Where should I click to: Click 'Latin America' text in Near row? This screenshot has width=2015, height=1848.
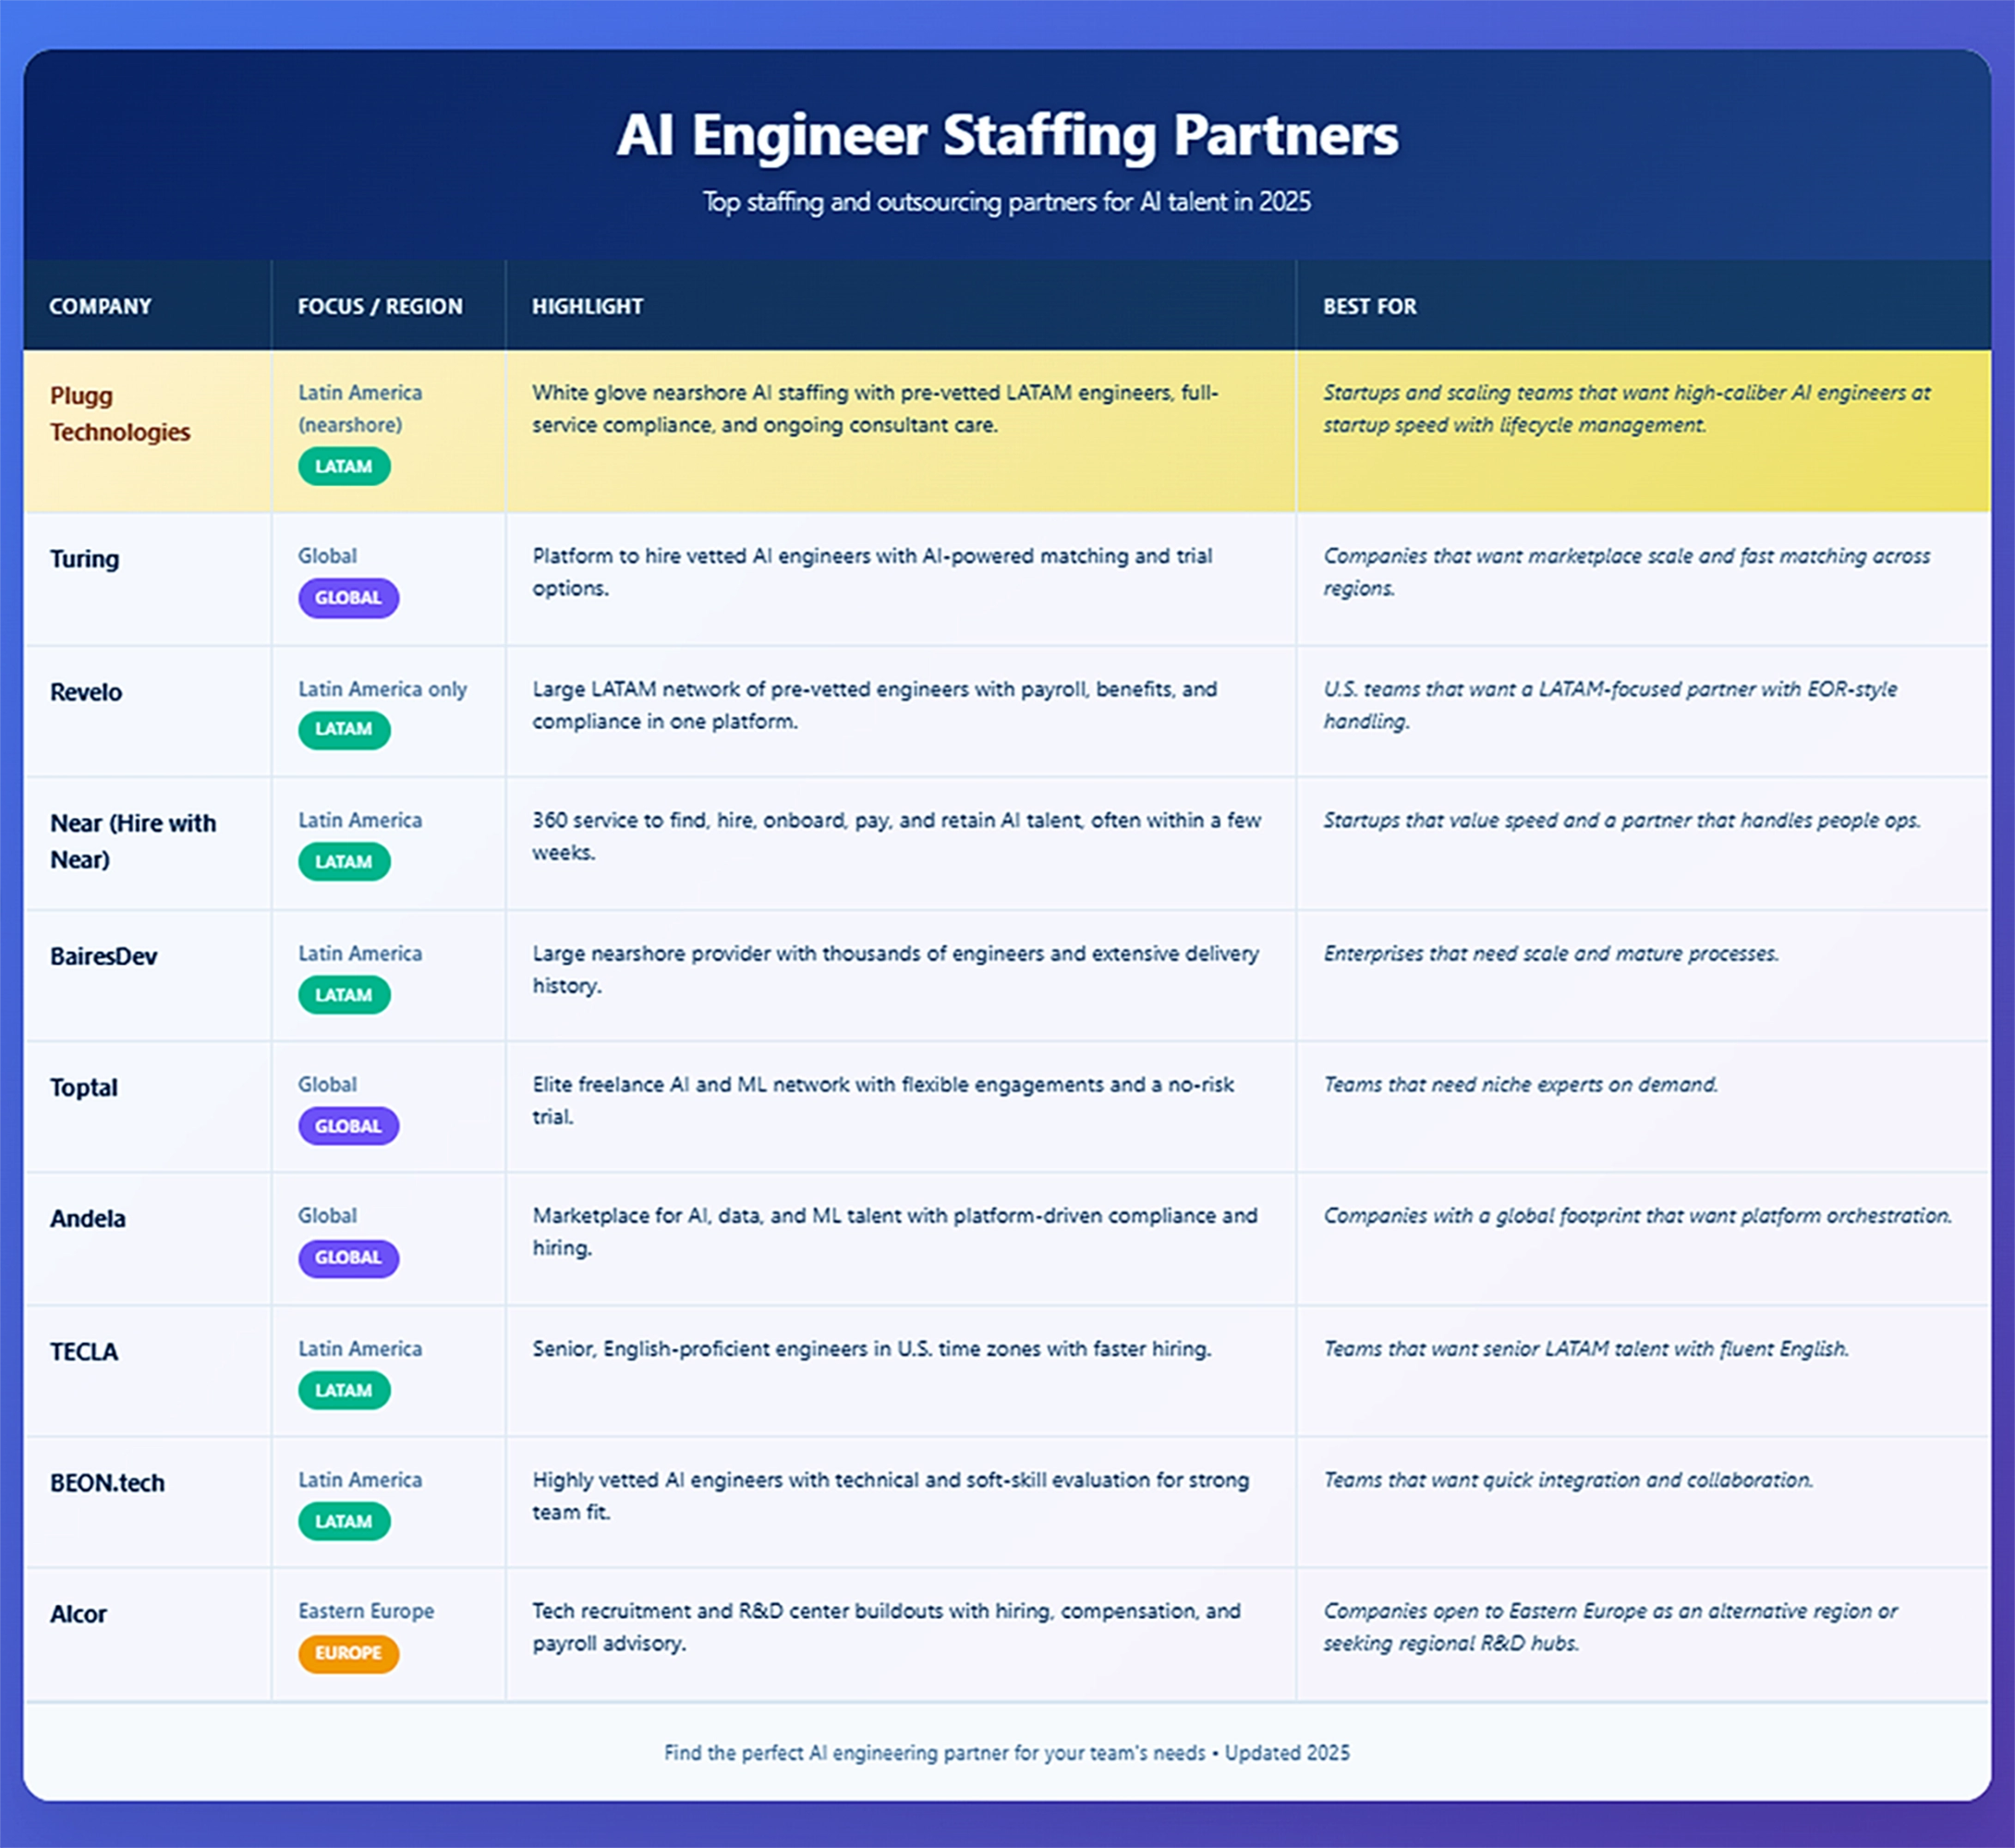pyautogui.click(x=360, y=820)
